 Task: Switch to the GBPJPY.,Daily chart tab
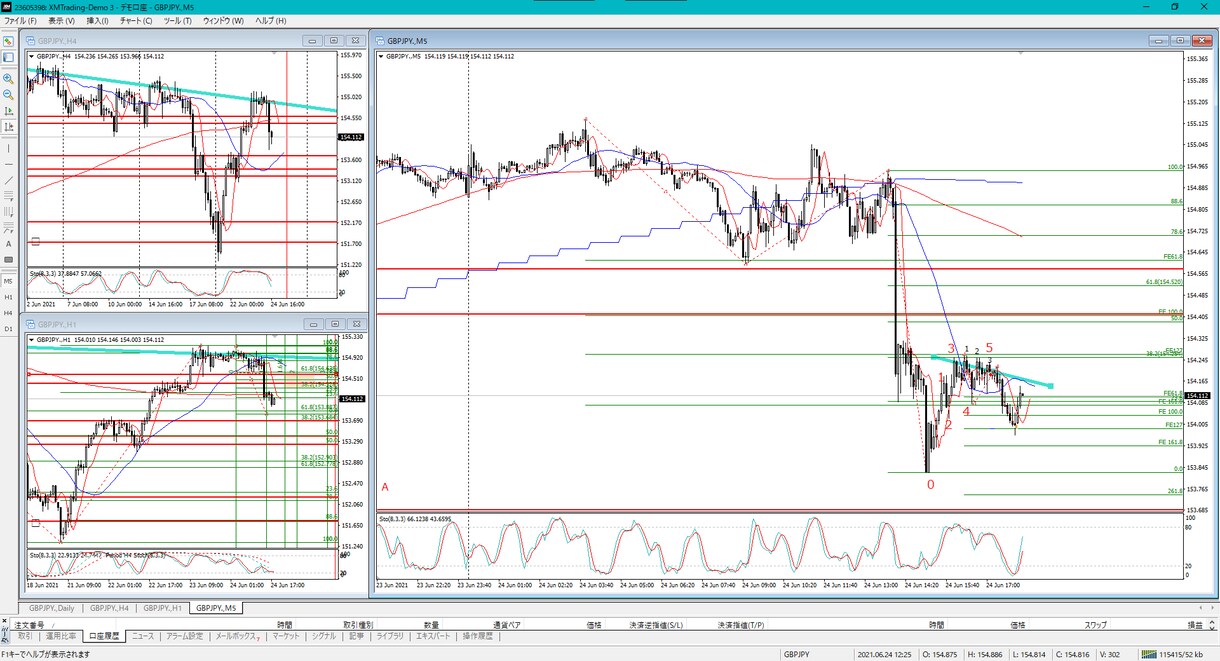(52, 607)
